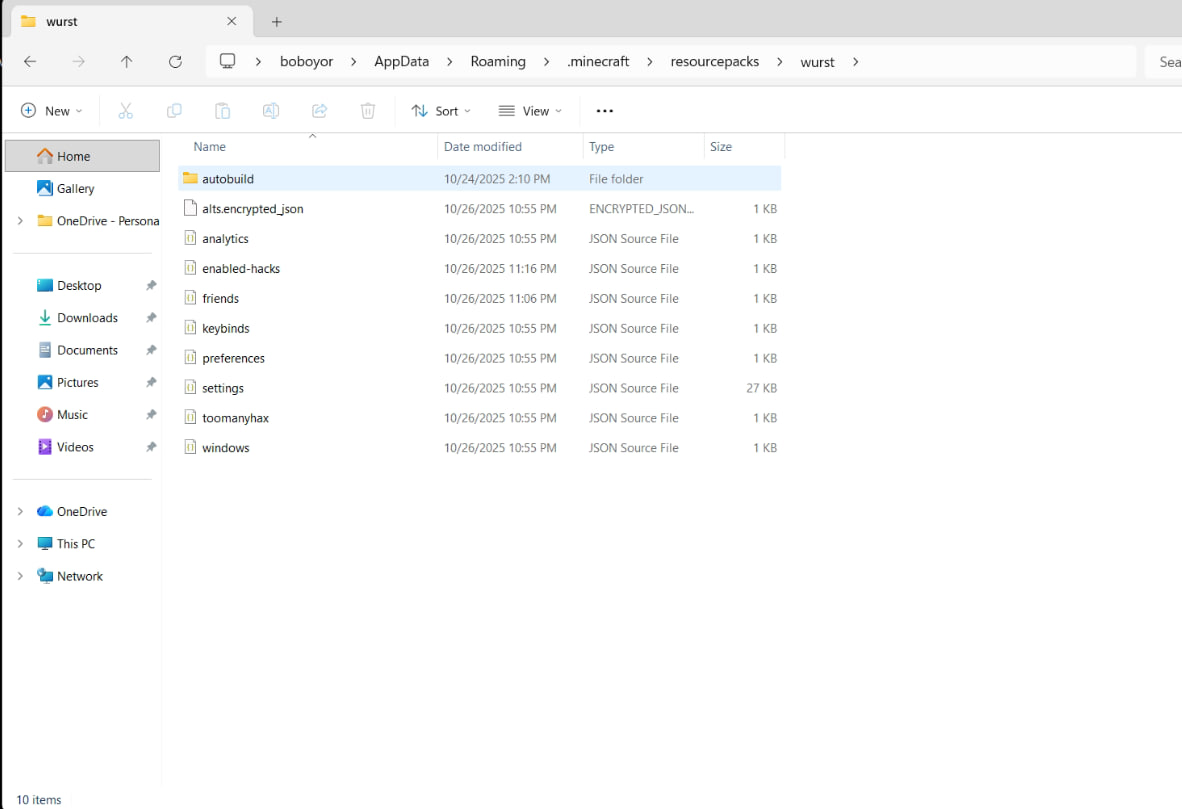
Task: Open Downloads in the sidebar
Action: (87, 318)
